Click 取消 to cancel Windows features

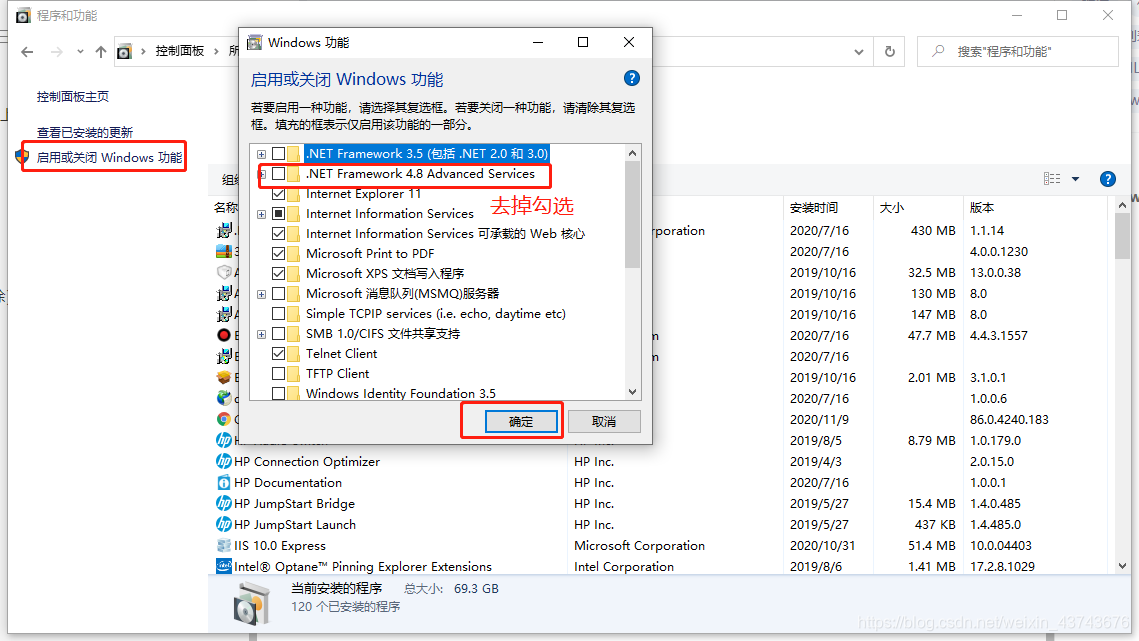click(x=604, y=422)
